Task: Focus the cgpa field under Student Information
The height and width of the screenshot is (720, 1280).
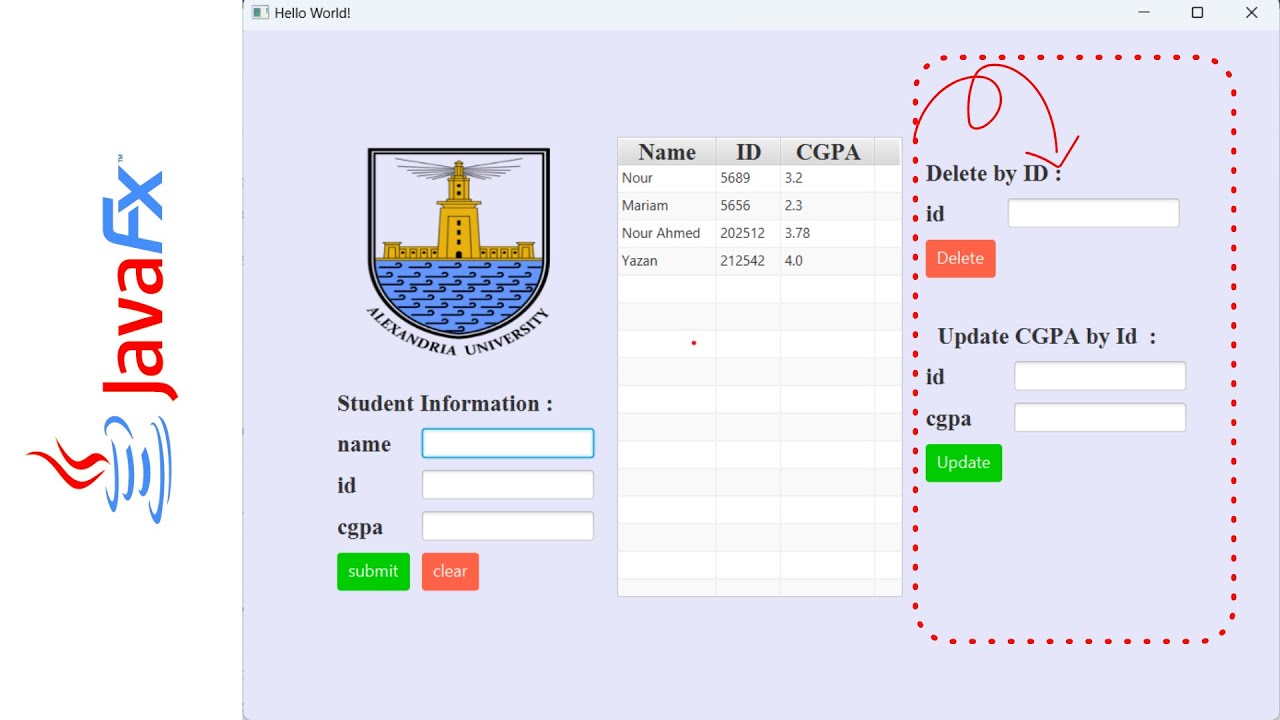Action: [508, 526]
